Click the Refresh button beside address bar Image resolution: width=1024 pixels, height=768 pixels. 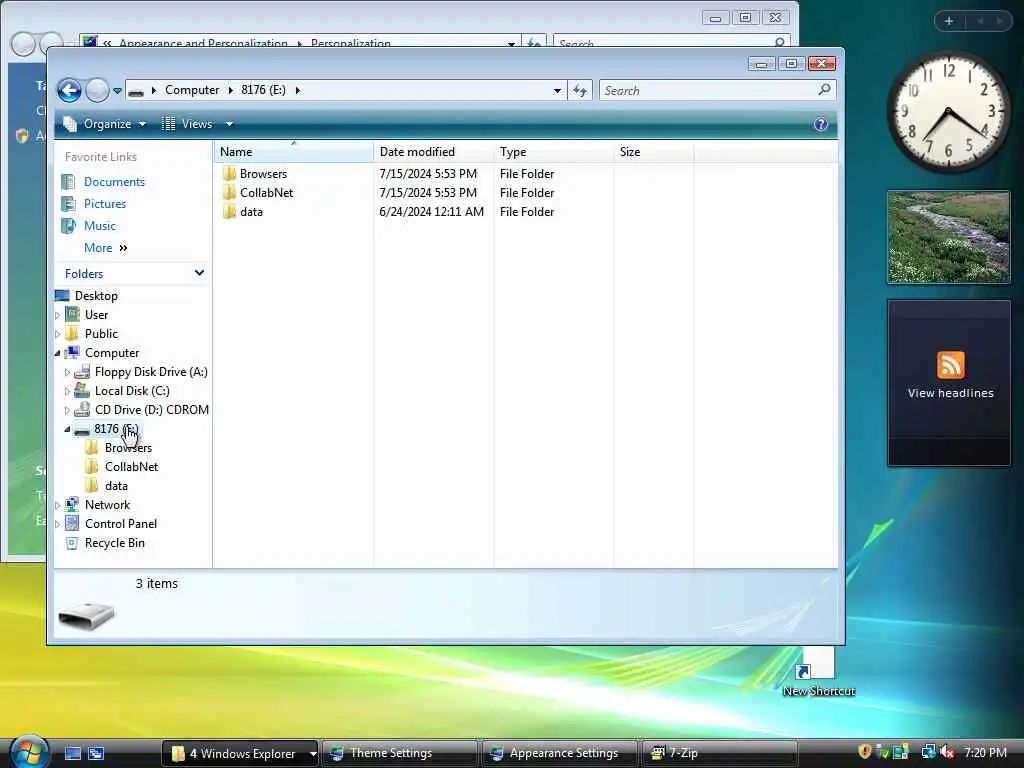tap(580, 90)
